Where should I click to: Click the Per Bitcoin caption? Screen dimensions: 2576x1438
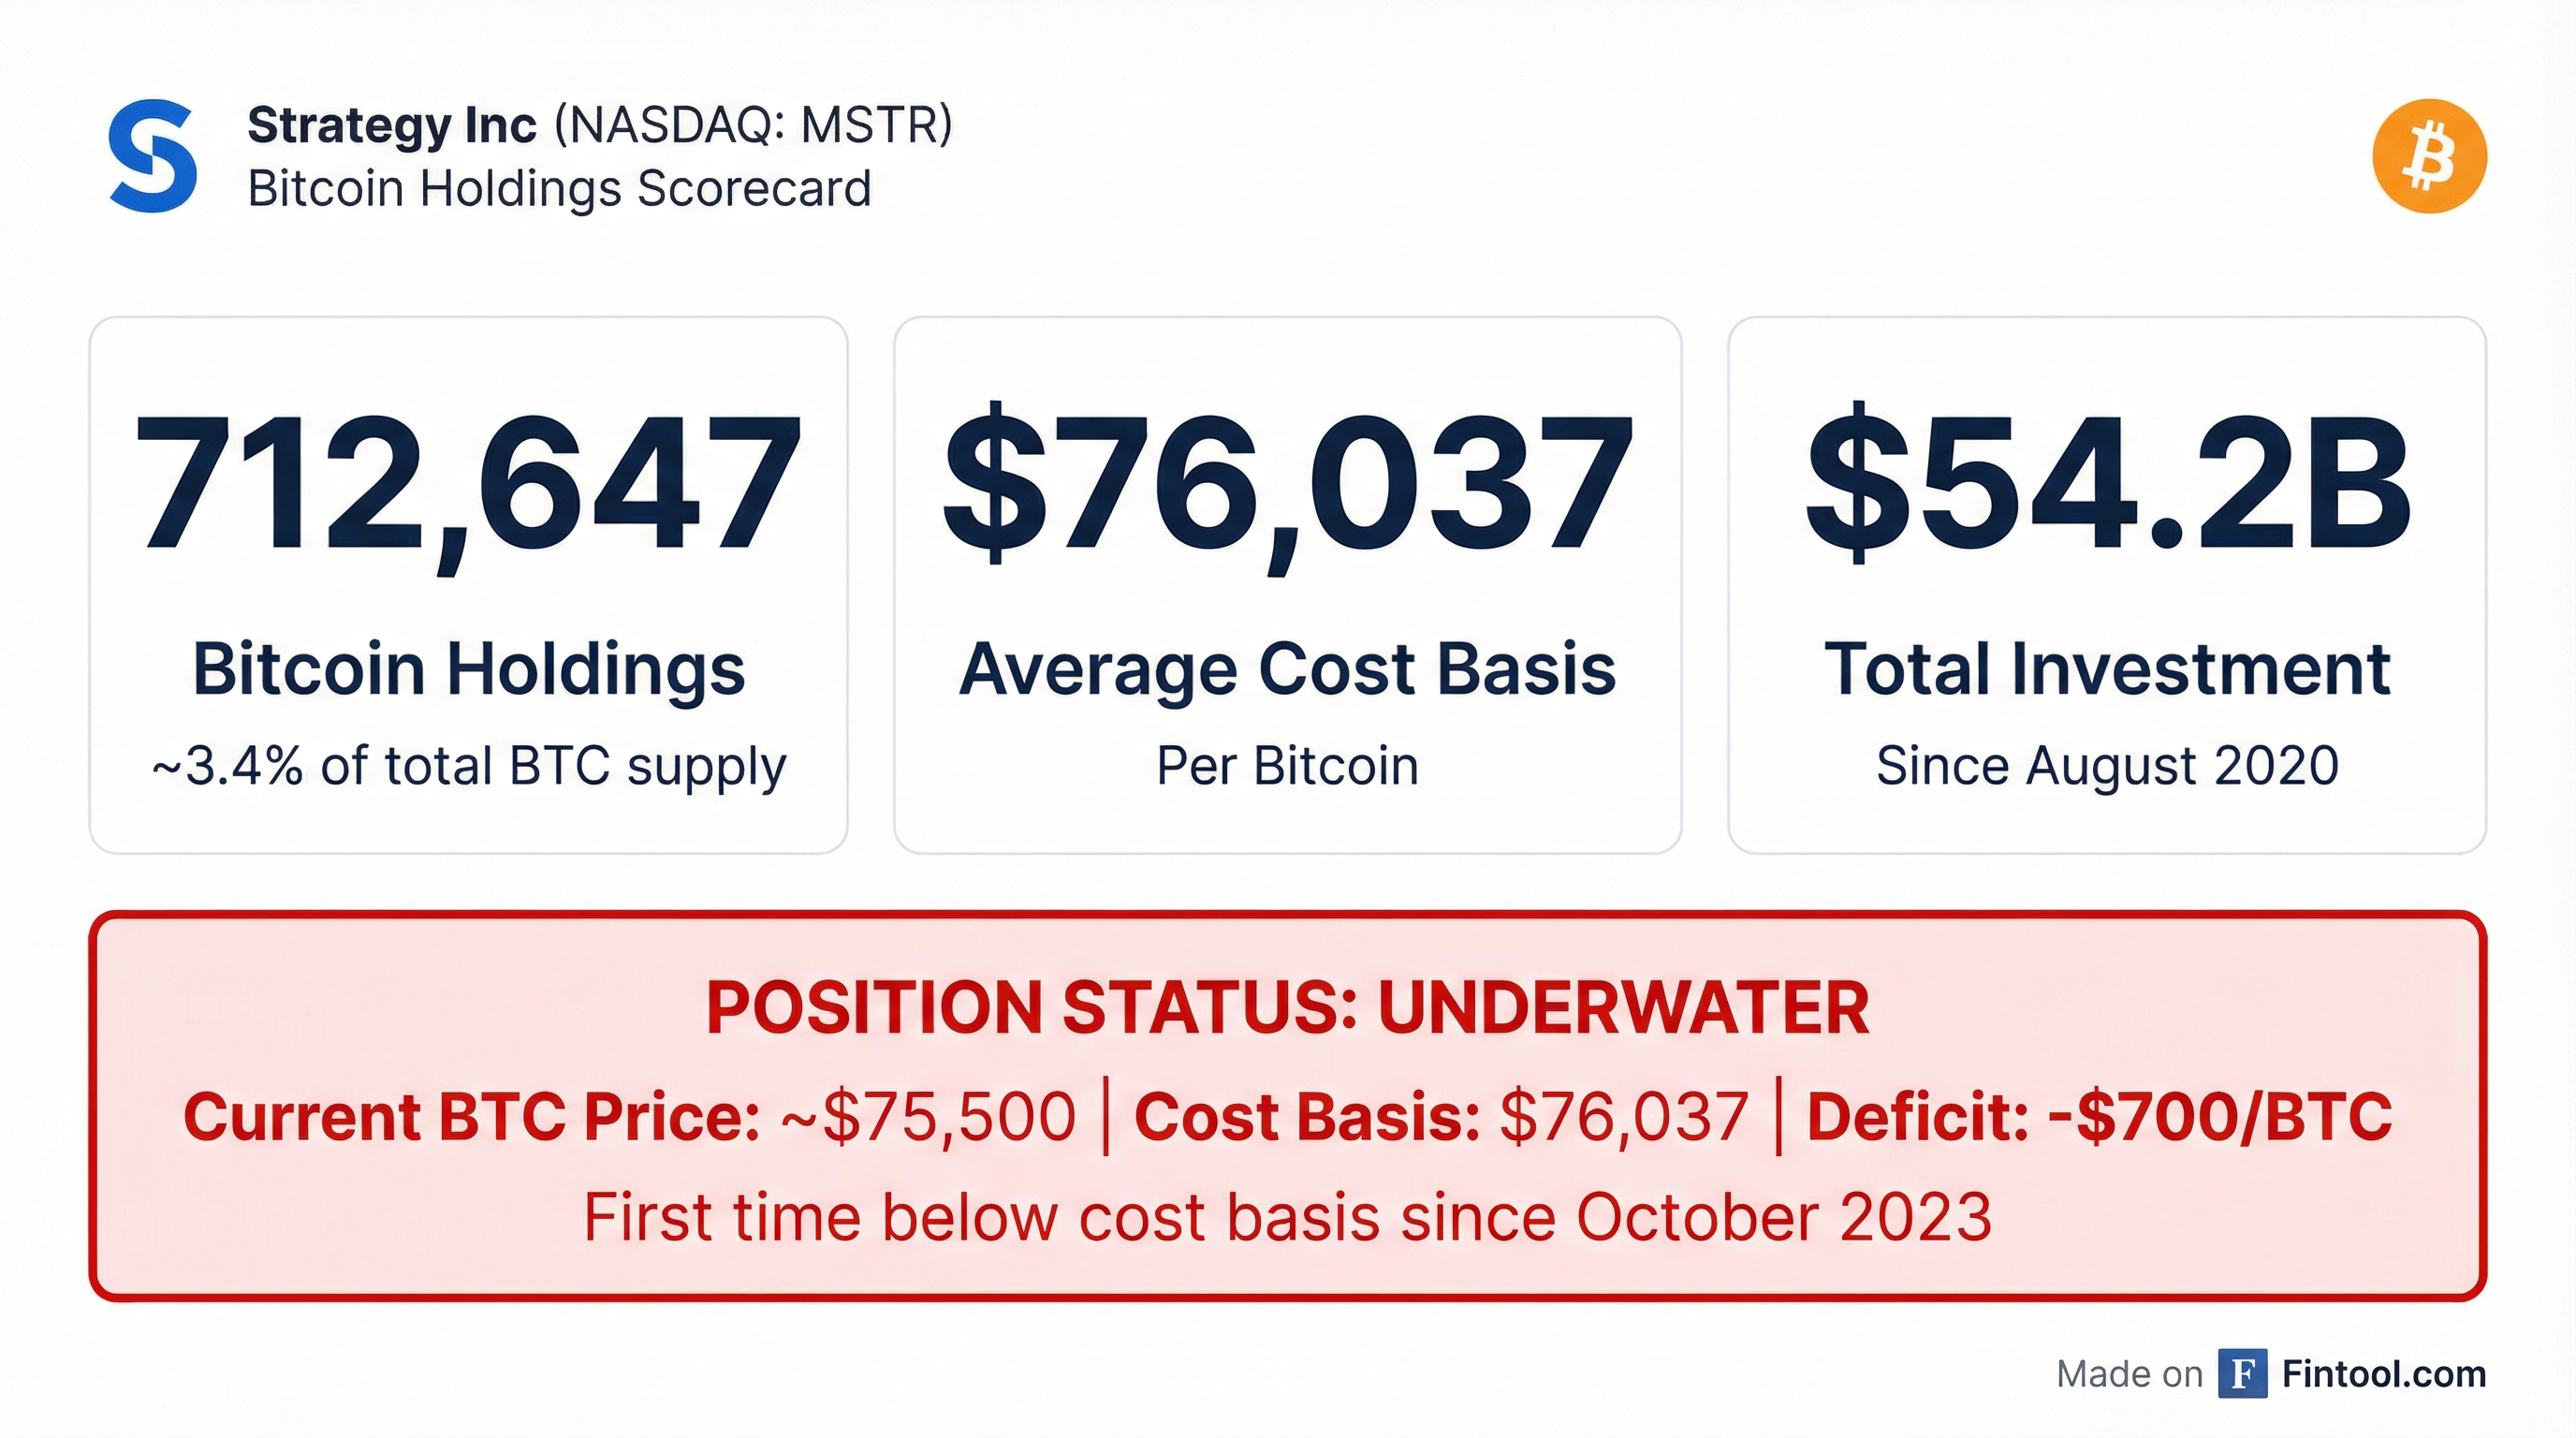click(x=1288, y=766)
